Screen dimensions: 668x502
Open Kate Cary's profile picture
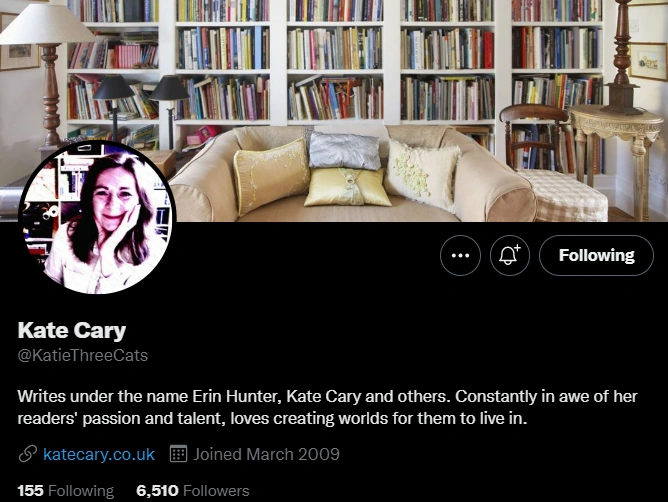coord(98,217)
